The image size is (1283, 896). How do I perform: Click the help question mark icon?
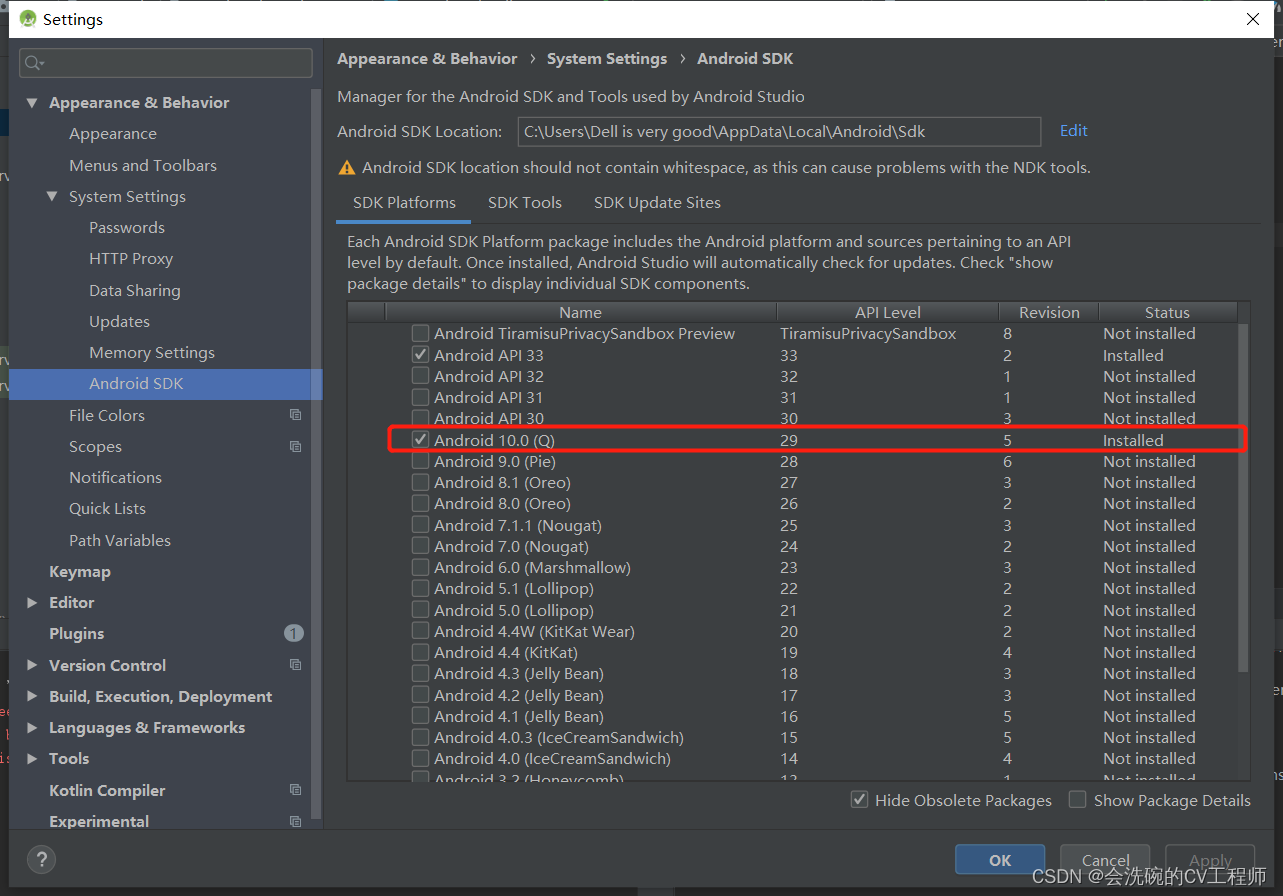tap(41, 859)
